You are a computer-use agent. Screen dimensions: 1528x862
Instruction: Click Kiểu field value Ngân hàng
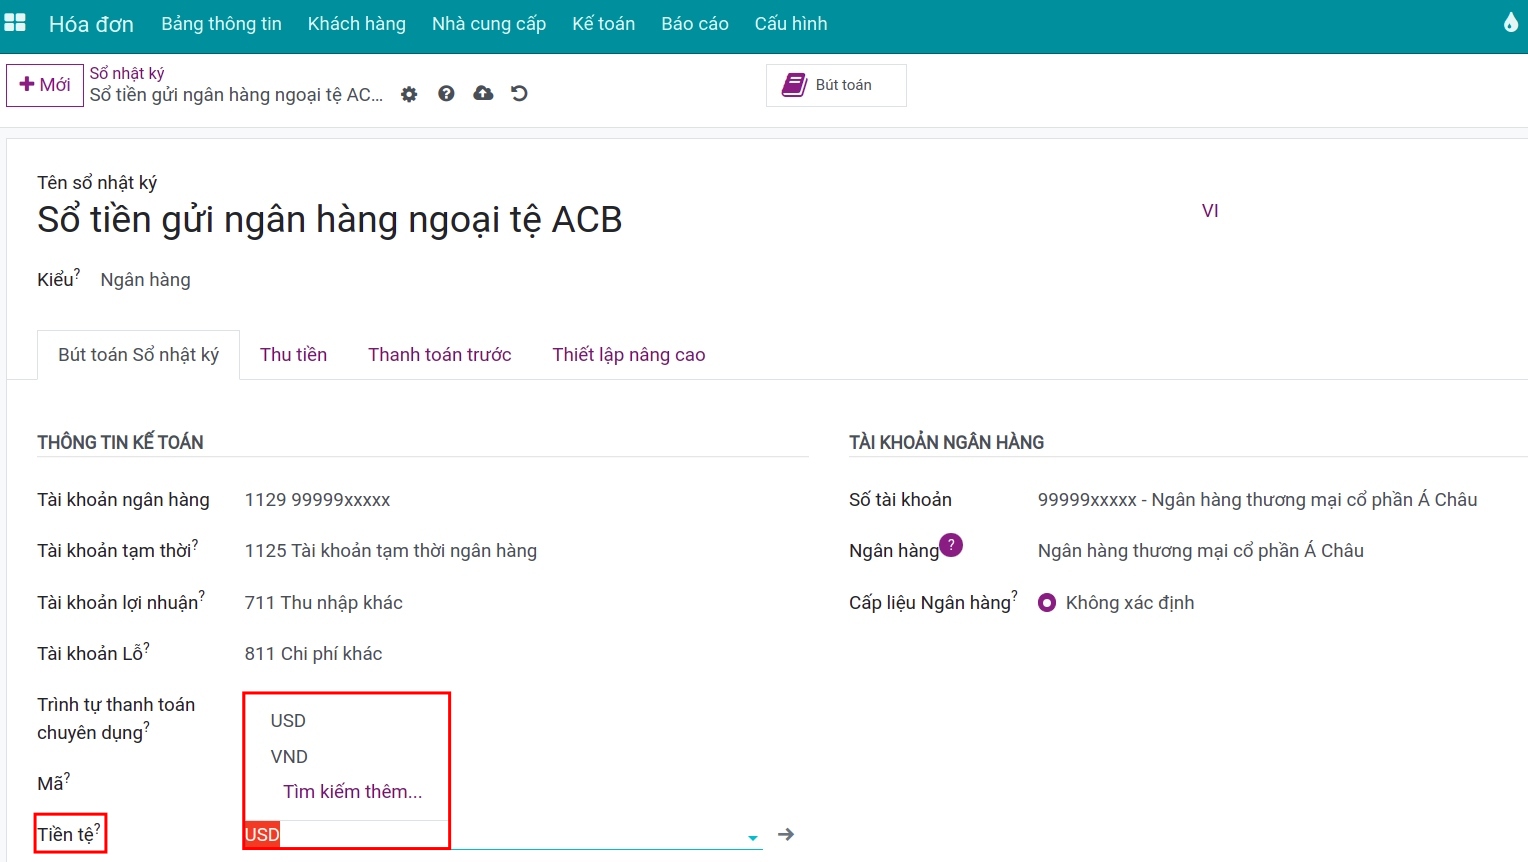pyautogui.click(x=146, y=280)
